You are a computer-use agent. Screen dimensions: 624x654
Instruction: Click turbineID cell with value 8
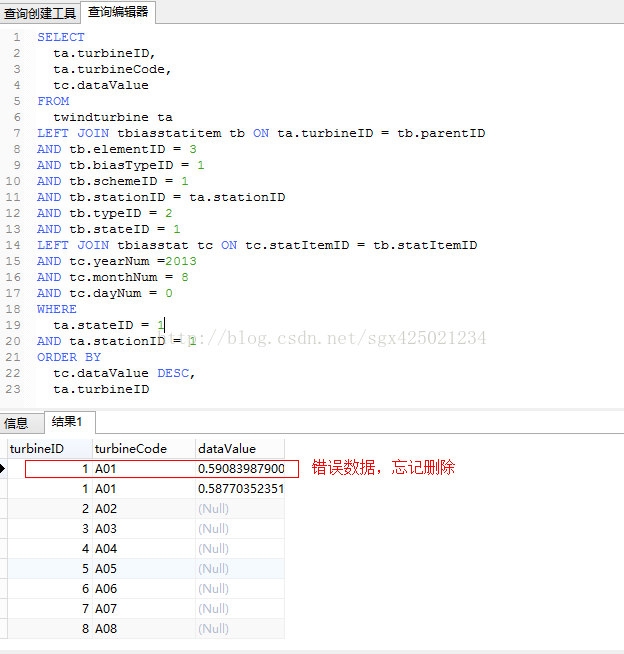[x=50, y=629]
